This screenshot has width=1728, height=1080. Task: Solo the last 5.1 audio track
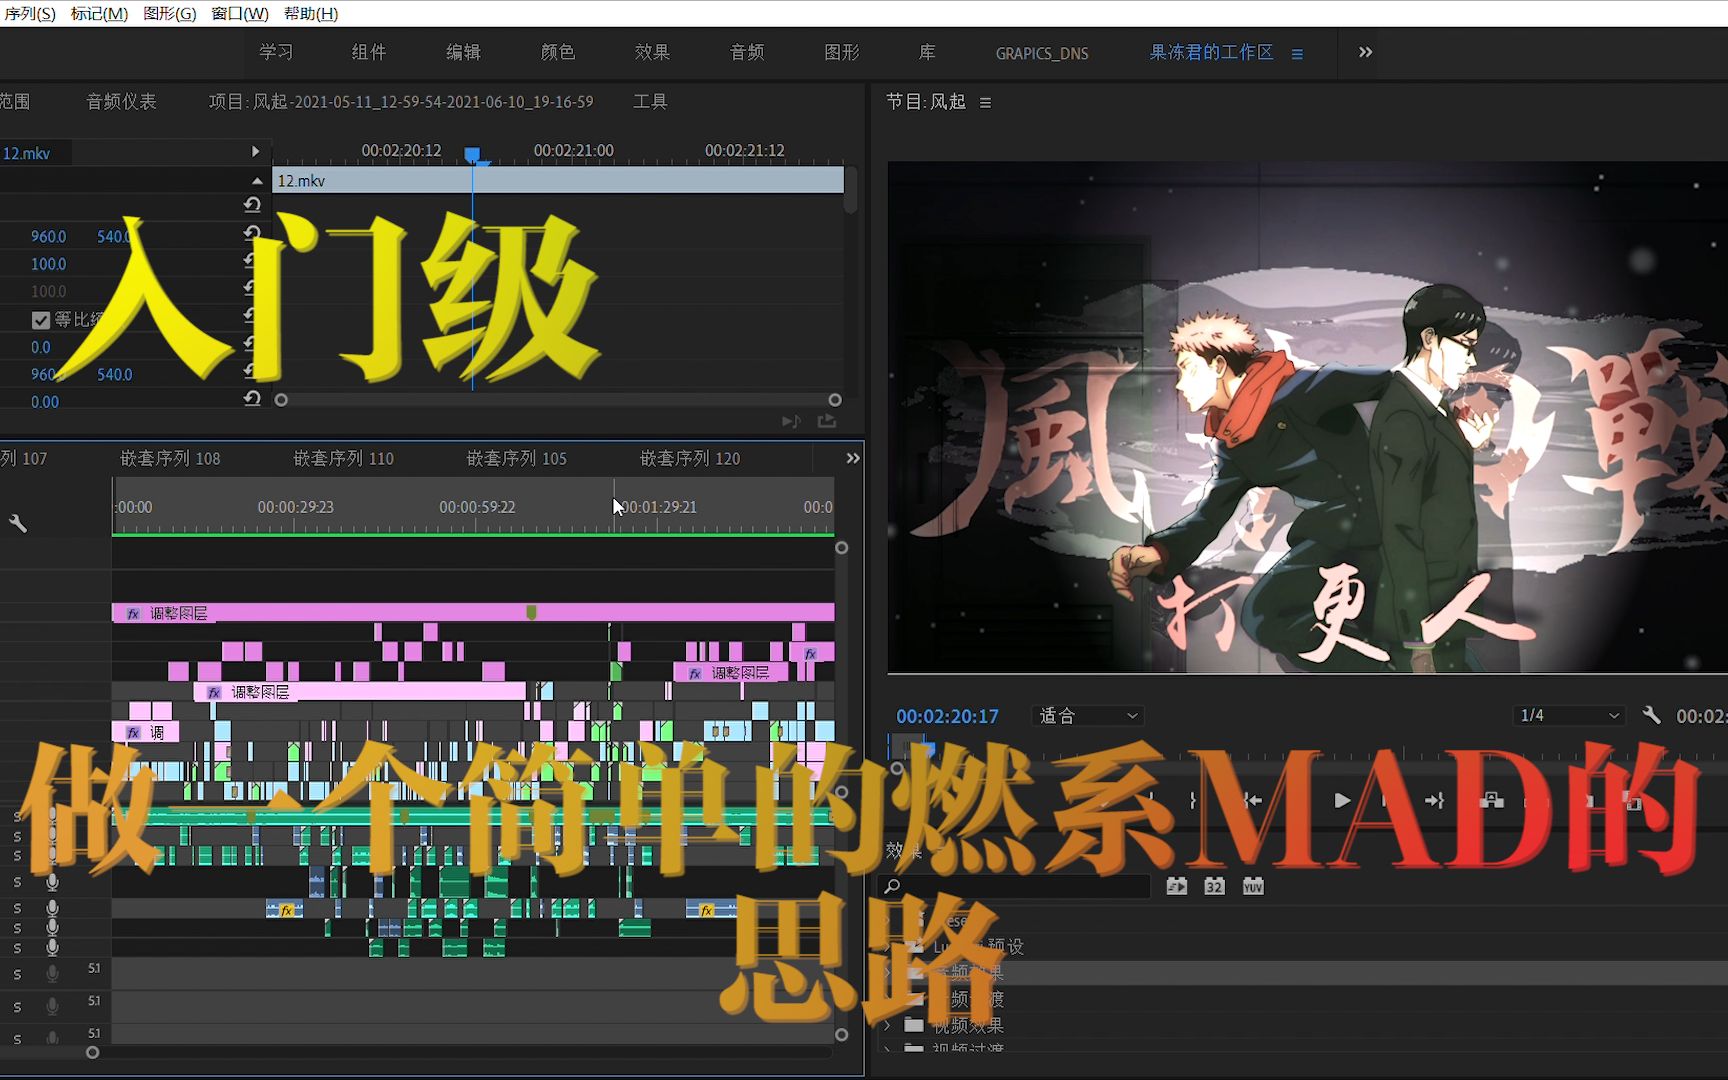click(x=17, y=1039)
